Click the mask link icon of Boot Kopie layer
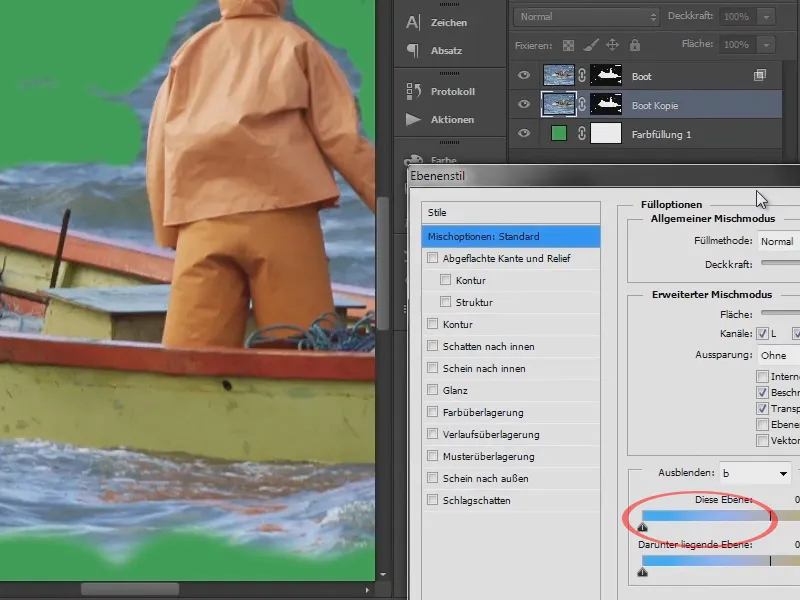This screenshot has height=600, width=800. [582, 105]
